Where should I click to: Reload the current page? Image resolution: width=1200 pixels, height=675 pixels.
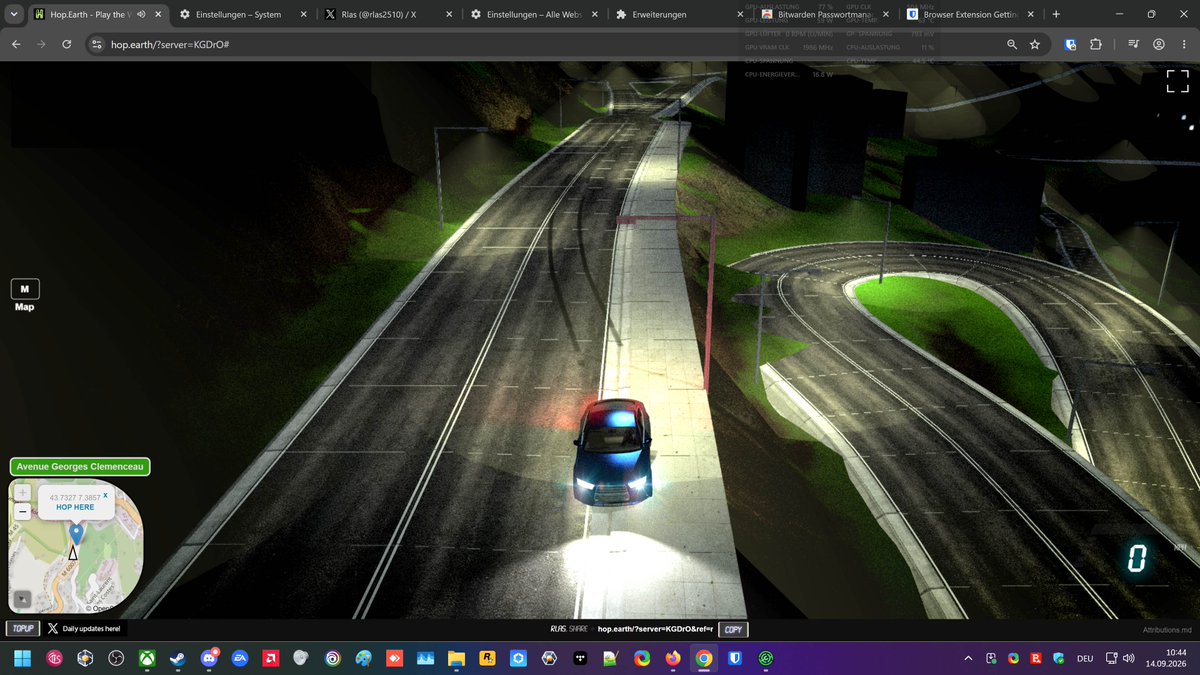click(66, 45)
